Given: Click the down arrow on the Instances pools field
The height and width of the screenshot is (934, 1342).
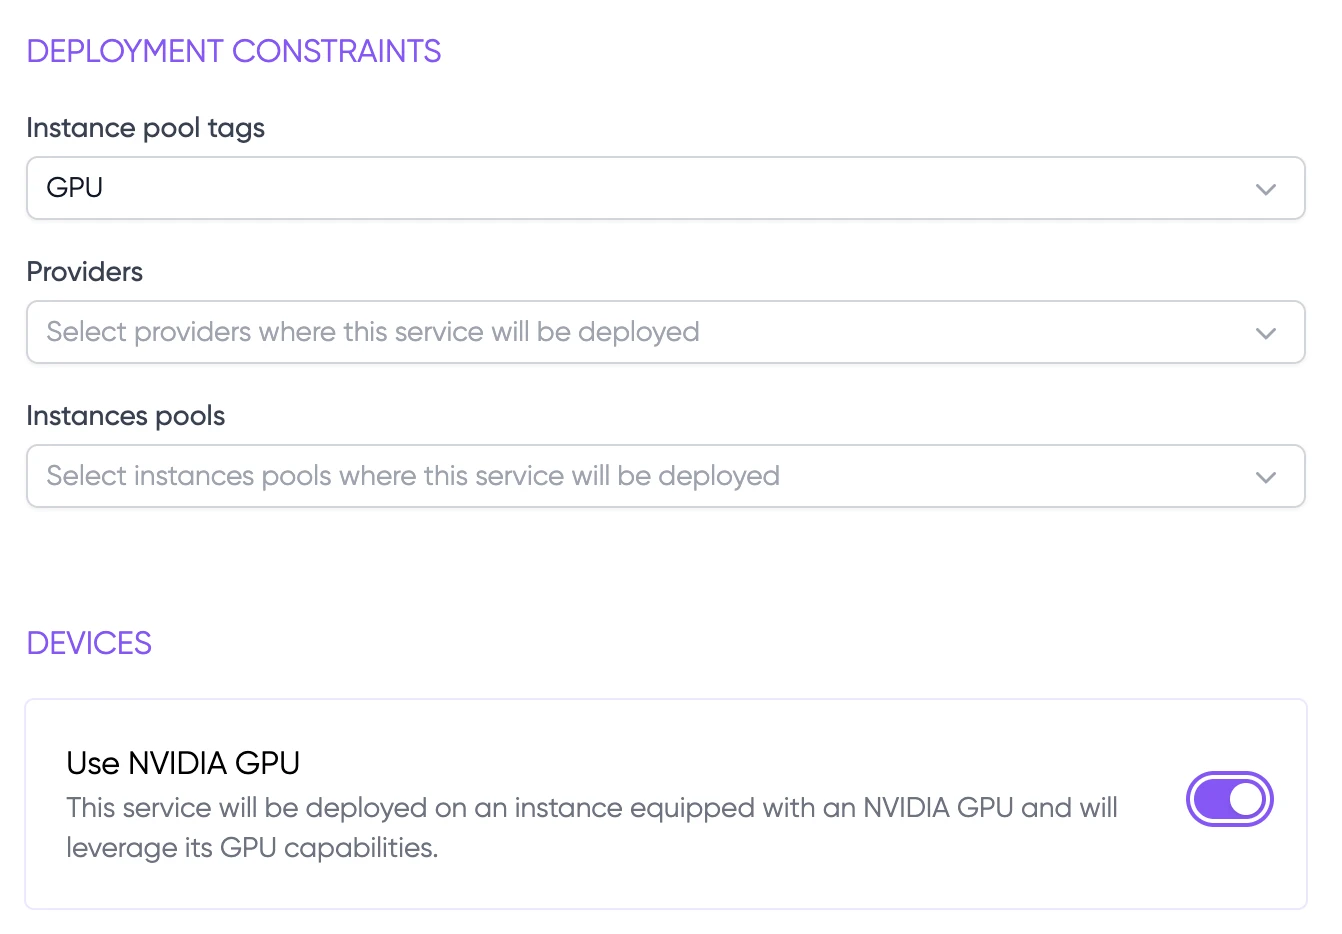Looking at the screenshot, I should [1266, 476].
